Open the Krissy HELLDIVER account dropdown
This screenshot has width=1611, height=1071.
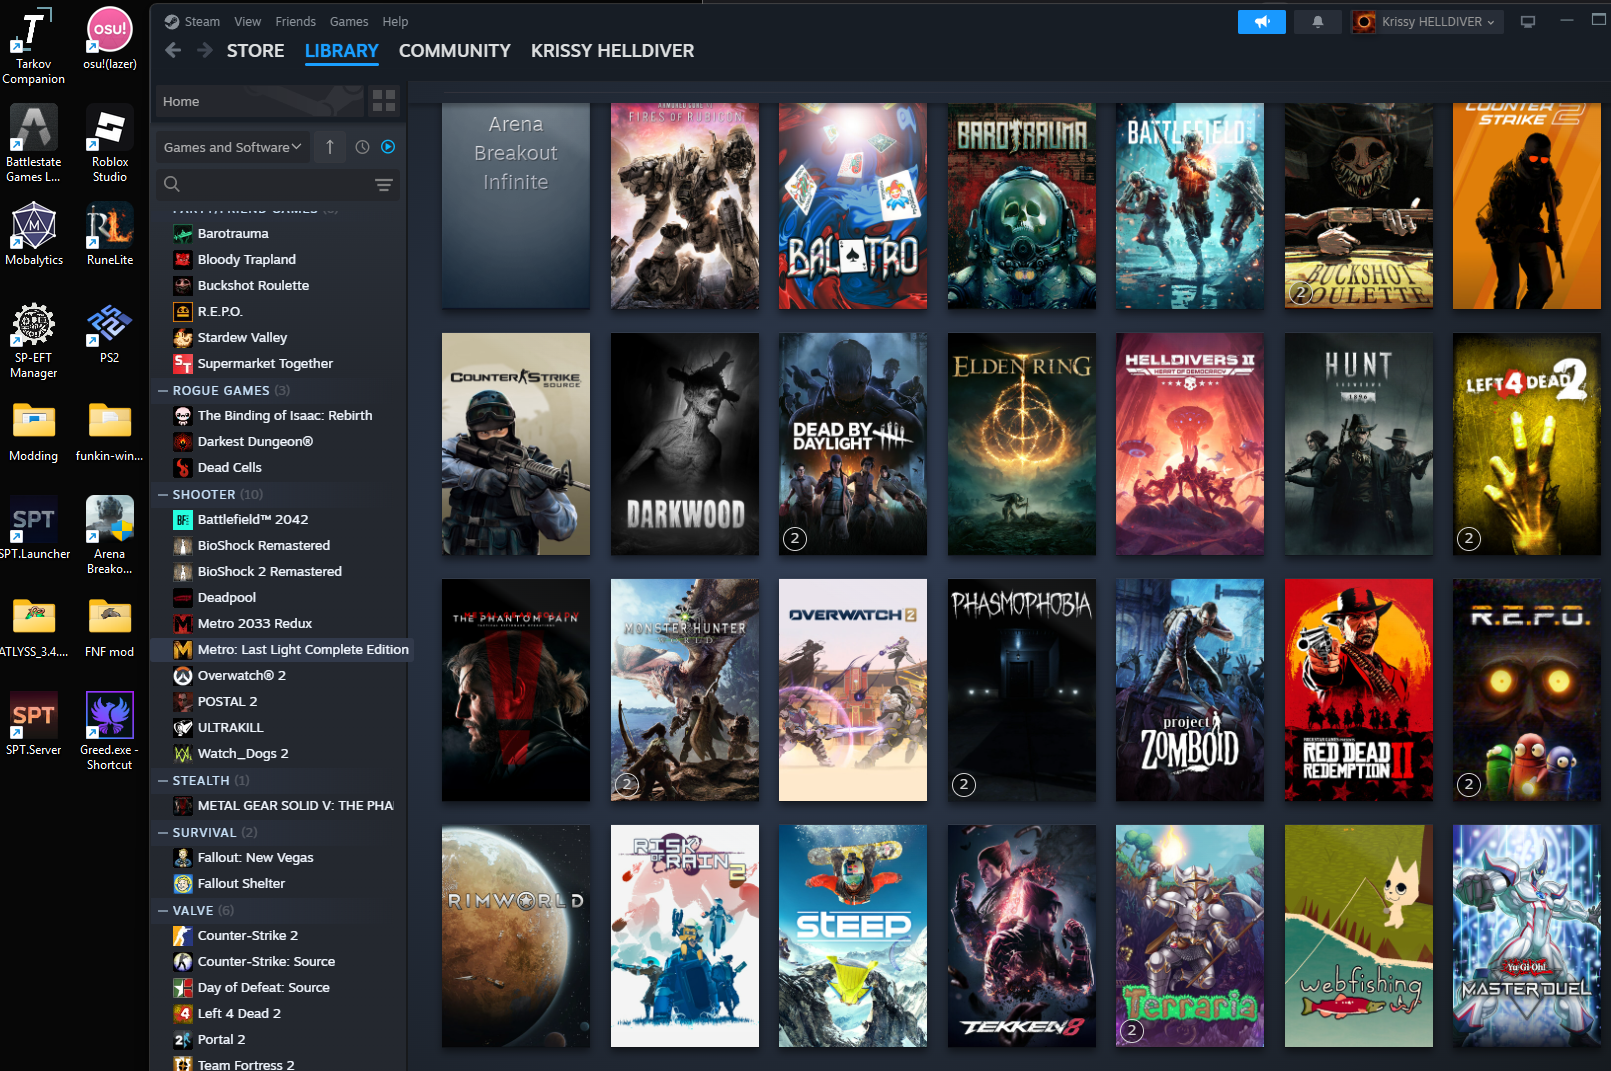coord(1427,22)
